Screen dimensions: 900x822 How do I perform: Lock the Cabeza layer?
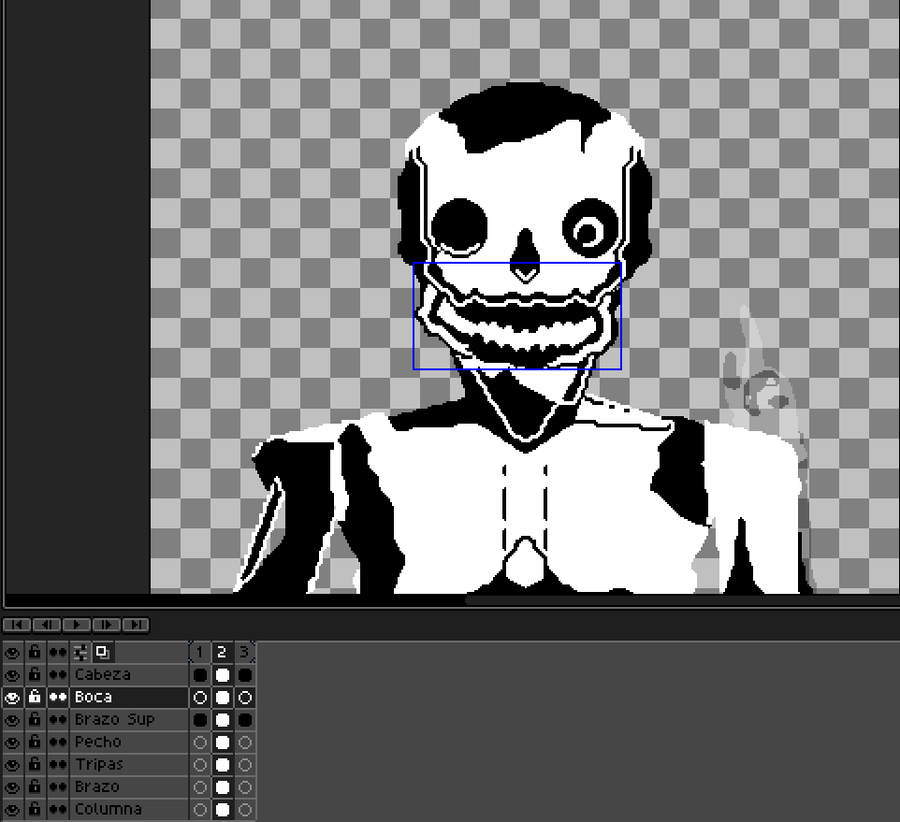34,674
